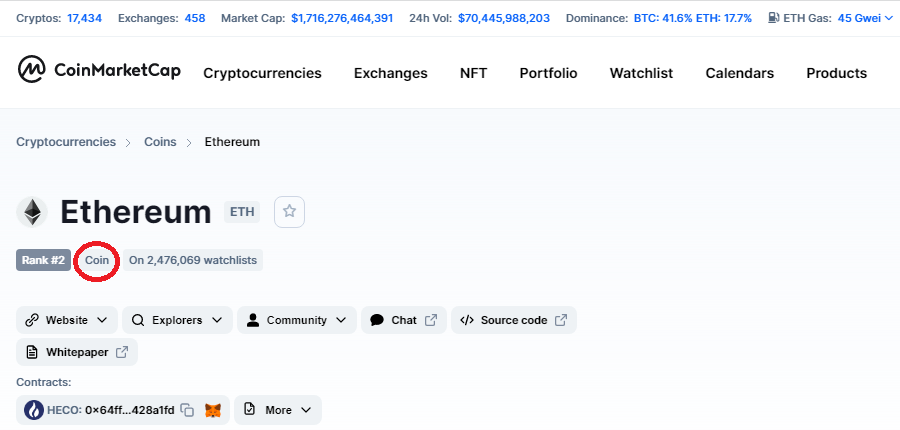900x430 pixels.
Task: Open the Whitepaper link
Action: (77, 352)
